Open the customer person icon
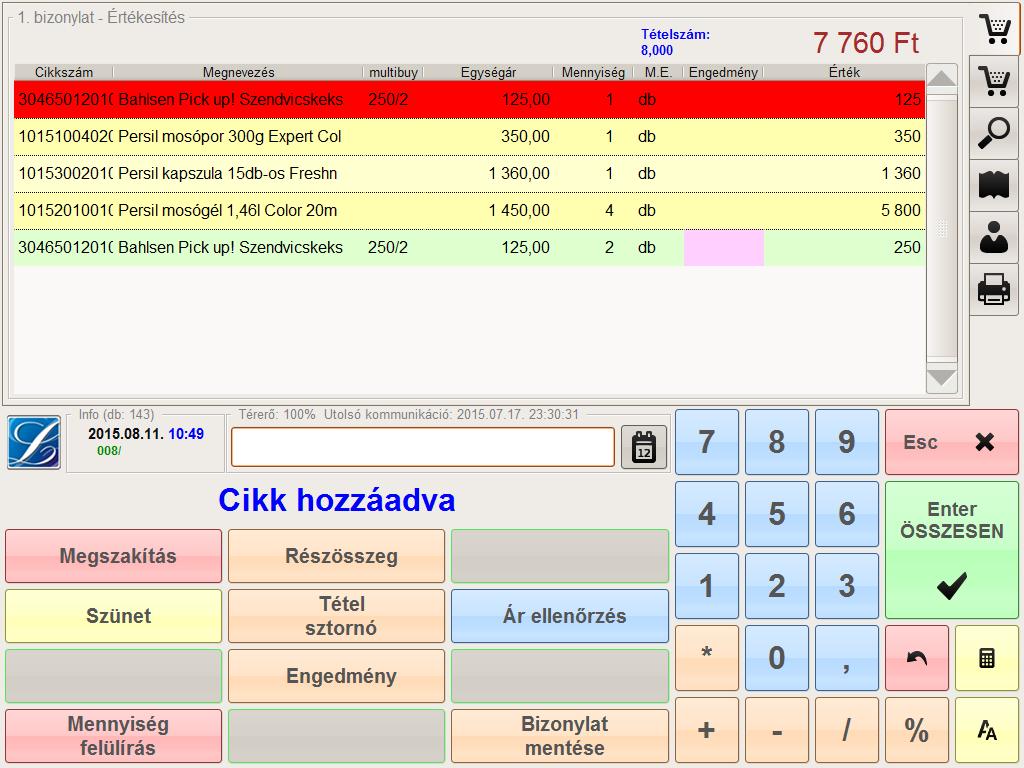This screenshot has height=768, width=1024. (x=994, y=238)
